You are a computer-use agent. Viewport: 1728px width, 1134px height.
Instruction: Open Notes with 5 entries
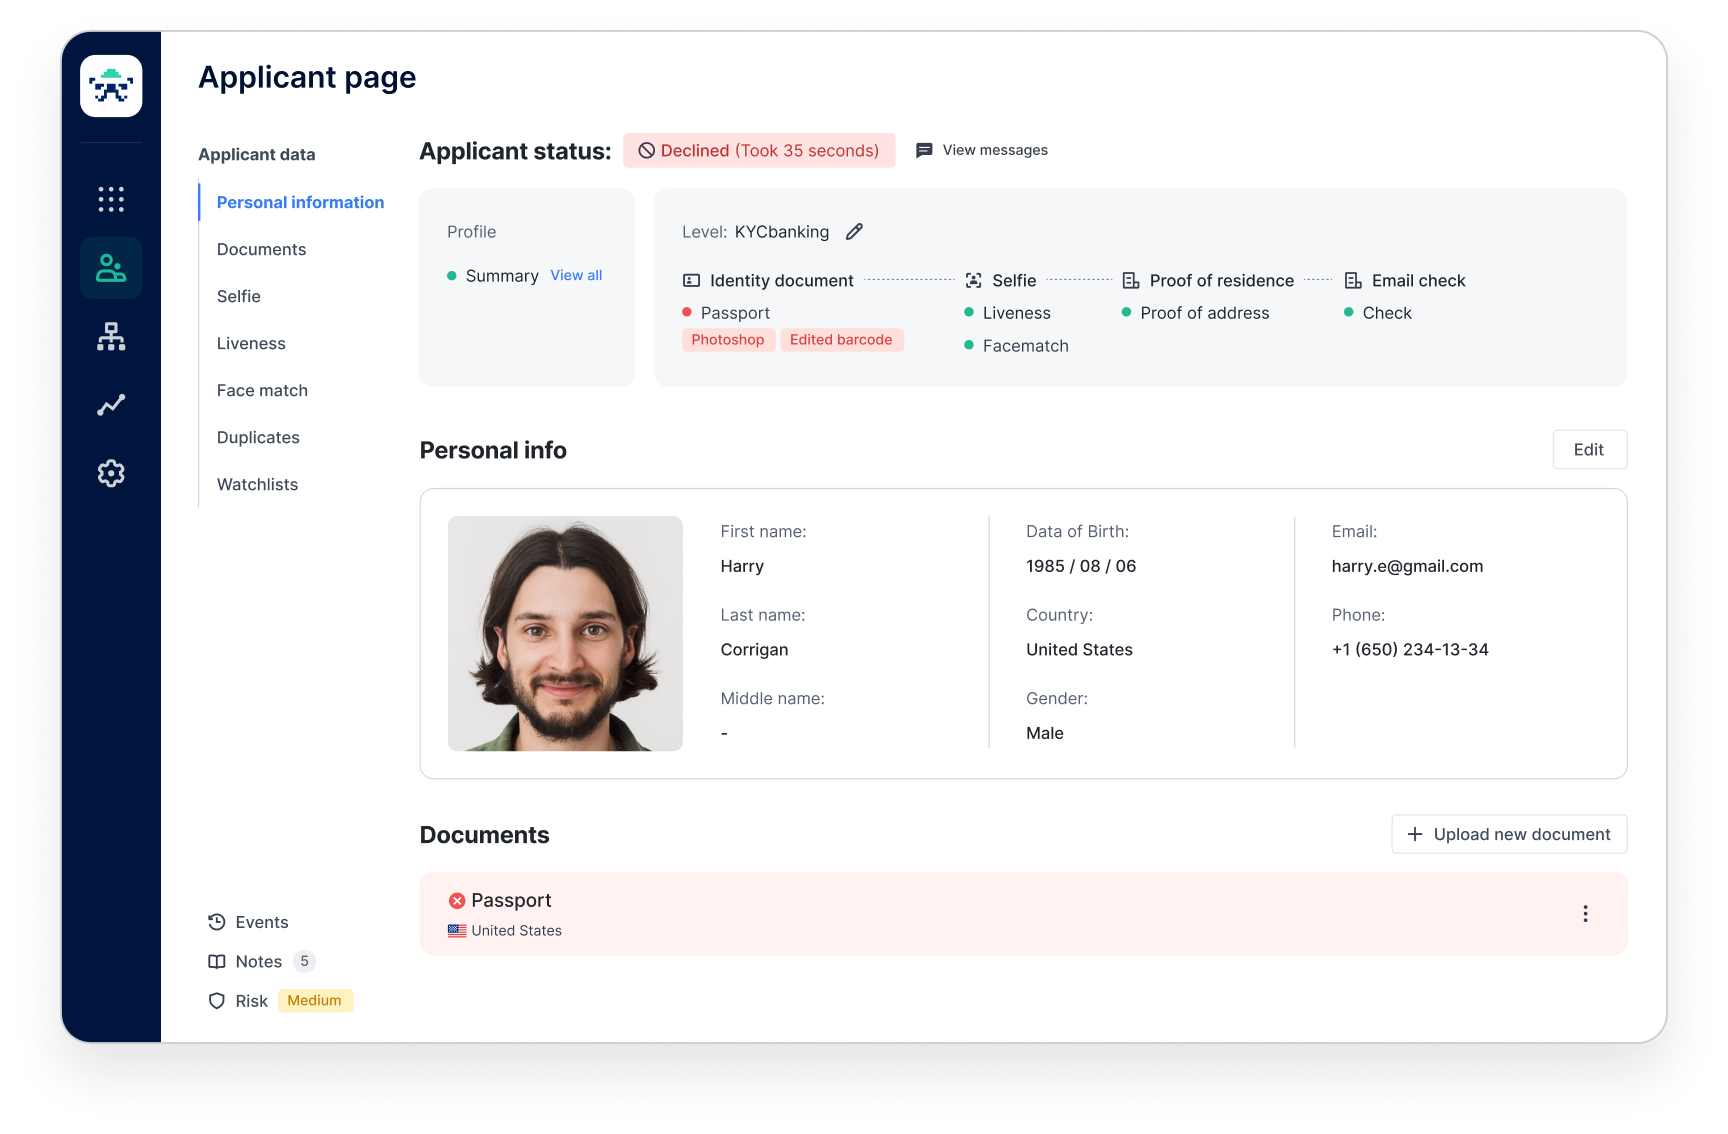pos(261,961)
